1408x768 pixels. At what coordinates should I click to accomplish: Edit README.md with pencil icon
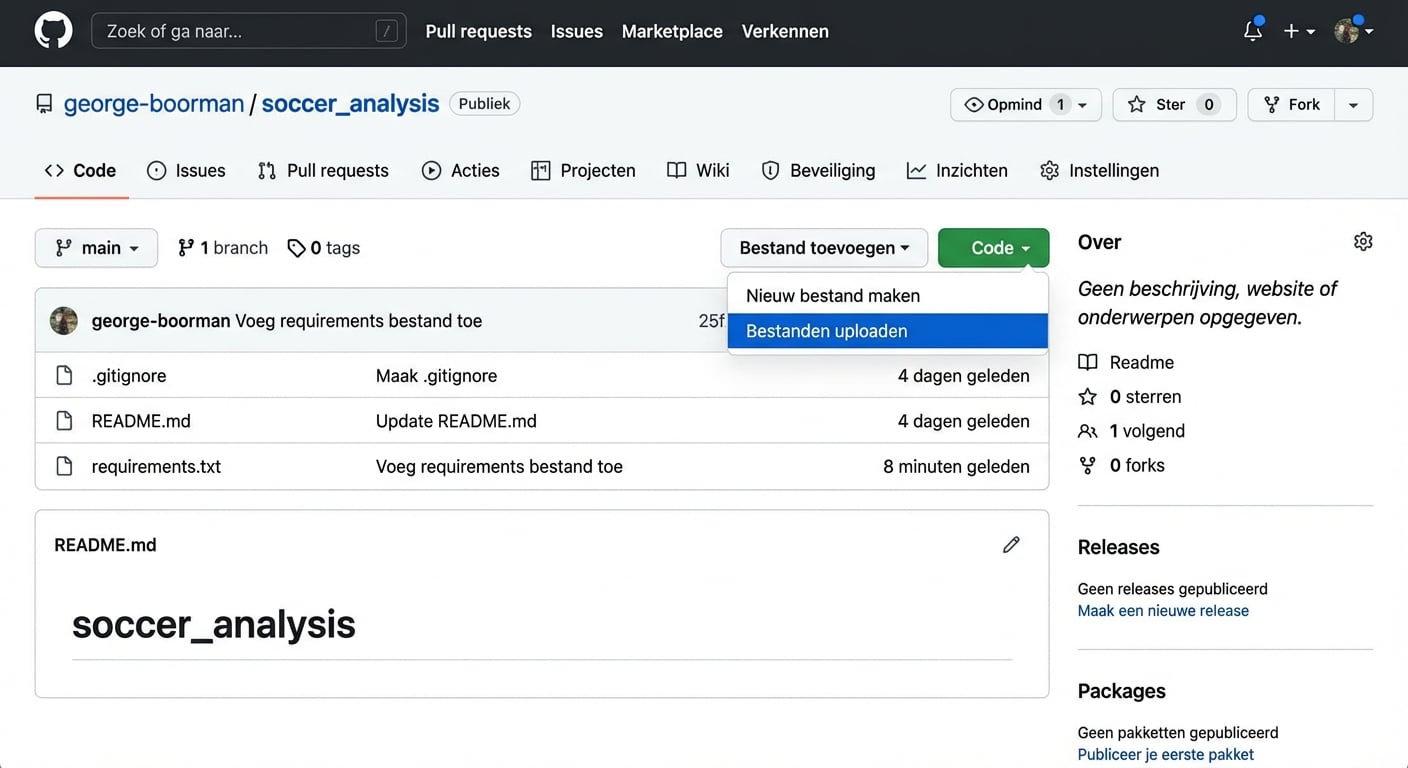tap(1011, 545)
